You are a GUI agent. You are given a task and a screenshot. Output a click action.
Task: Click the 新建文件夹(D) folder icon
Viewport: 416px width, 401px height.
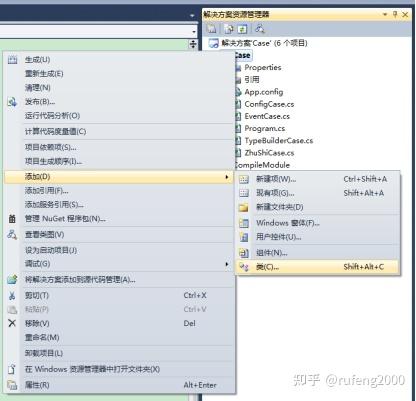coord(244,207)
